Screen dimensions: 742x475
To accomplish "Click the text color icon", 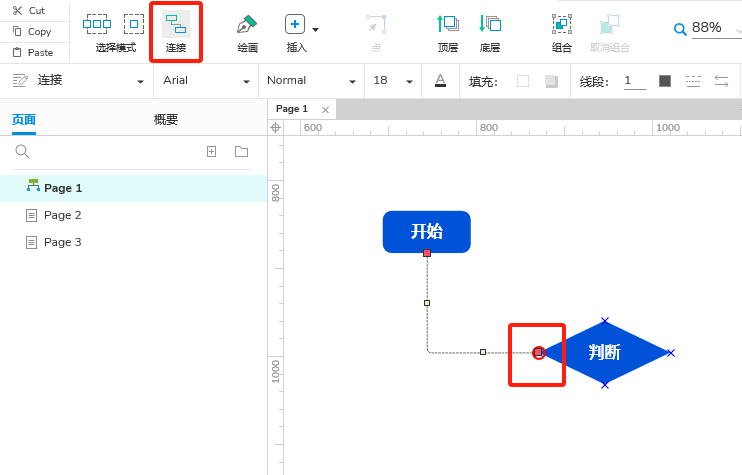I will (440, 81).
